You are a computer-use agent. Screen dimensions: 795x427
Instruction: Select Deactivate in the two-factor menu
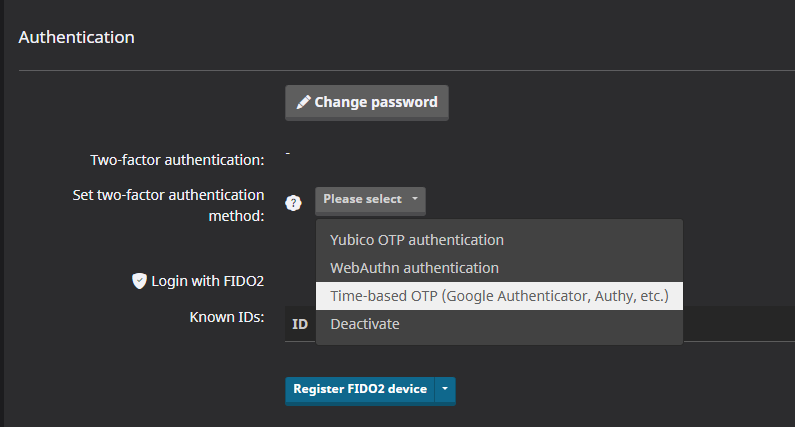coord(364,324)
